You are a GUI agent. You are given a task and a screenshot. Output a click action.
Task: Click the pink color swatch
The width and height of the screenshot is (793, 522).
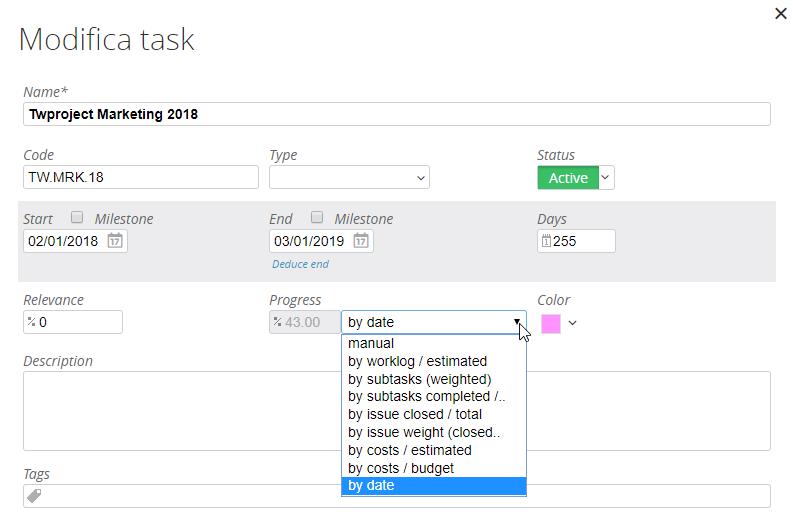coord(551,323)
